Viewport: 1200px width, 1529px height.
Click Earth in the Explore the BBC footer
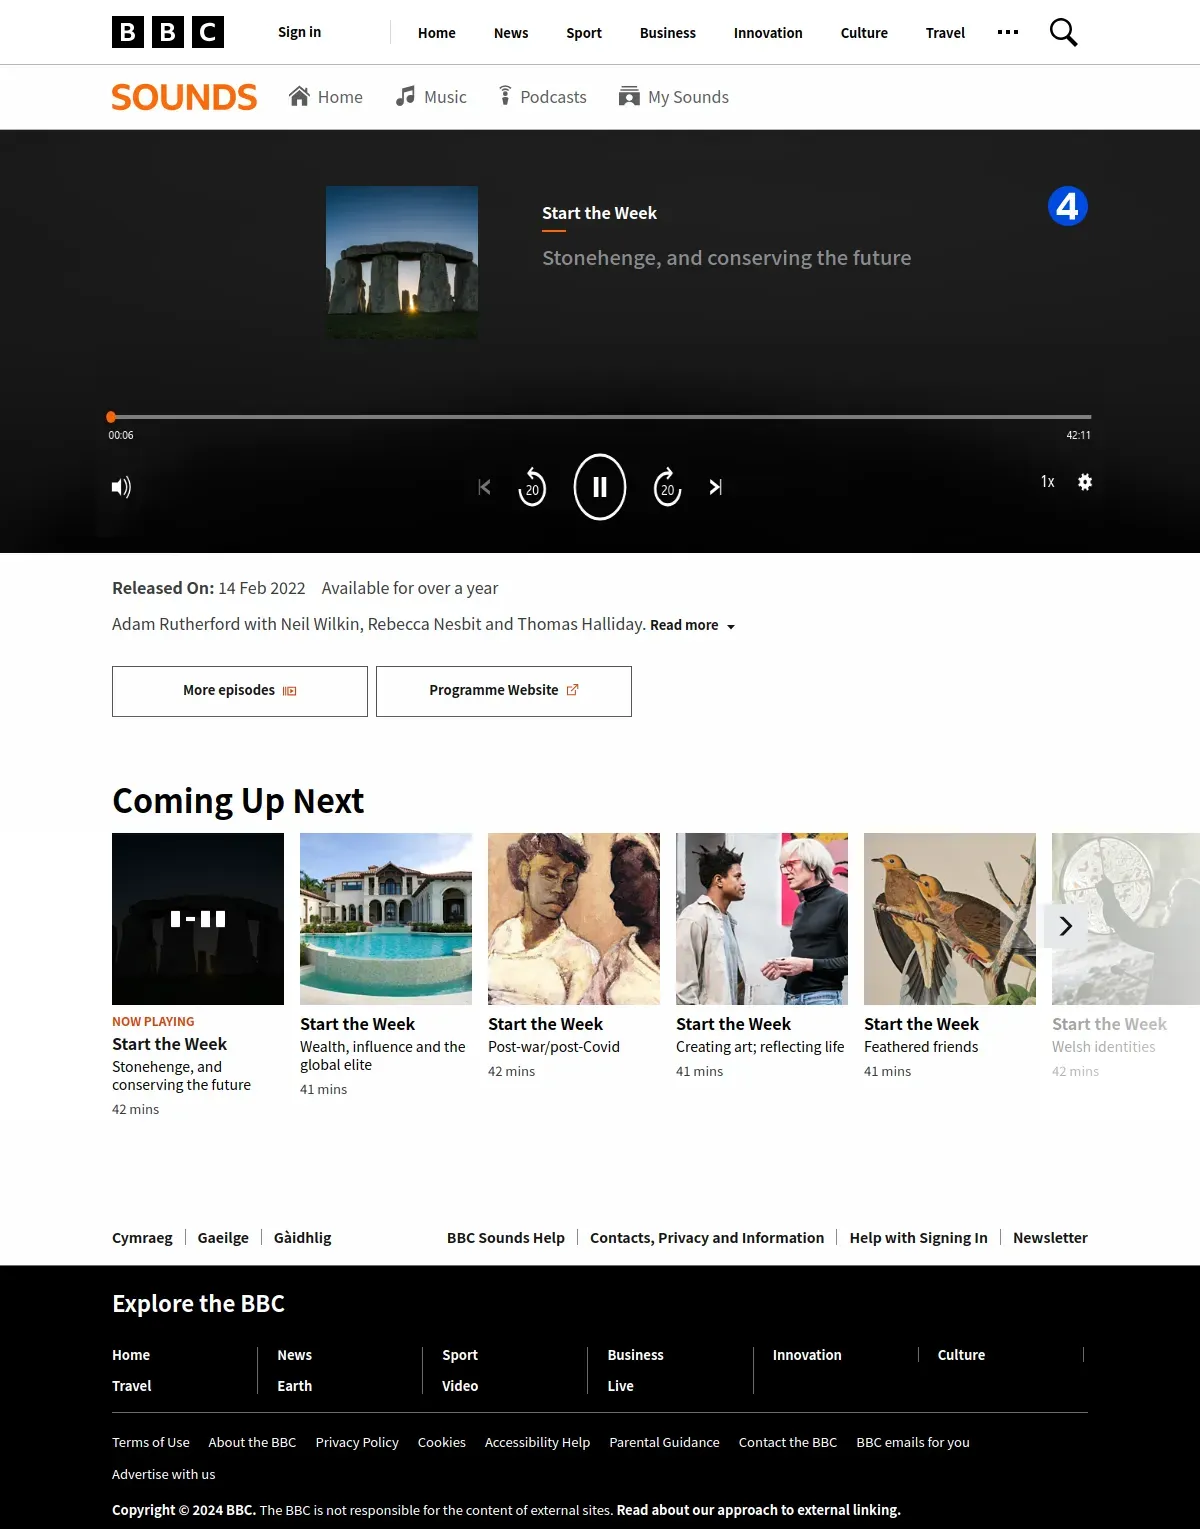click(x=295, y=1386)
